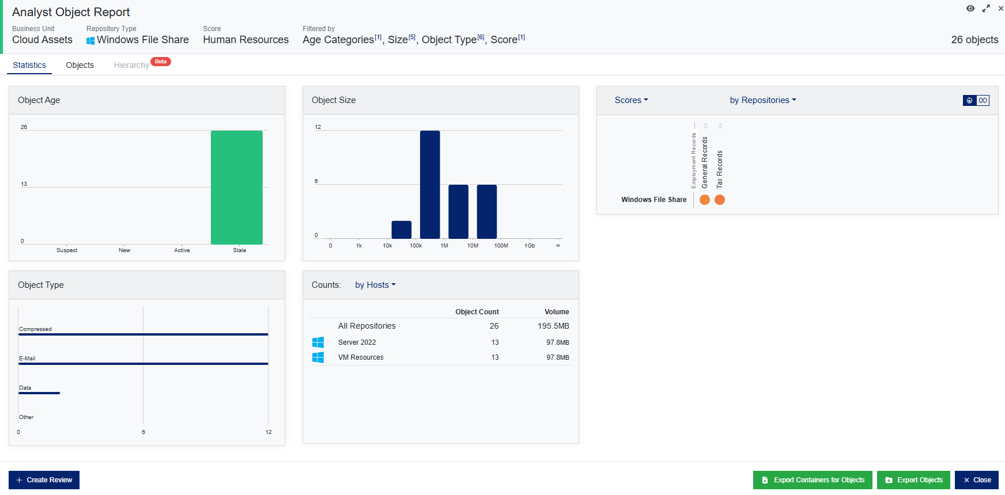Click the Object Type filter link
1005x495 pixels.
(x=453, y=40)
